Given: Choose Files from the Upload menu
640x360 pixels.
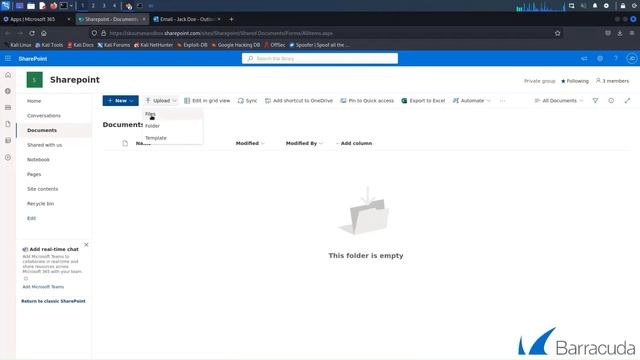Looking at the screenshot, I should (x=173, y=114).
